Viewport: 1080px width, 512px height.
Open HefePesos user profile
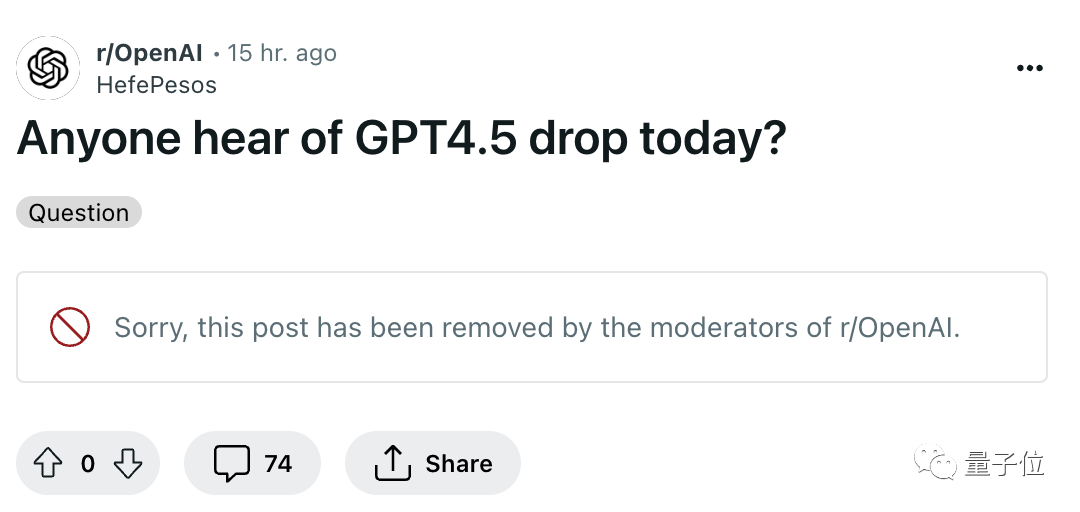(x=156, y=85)
